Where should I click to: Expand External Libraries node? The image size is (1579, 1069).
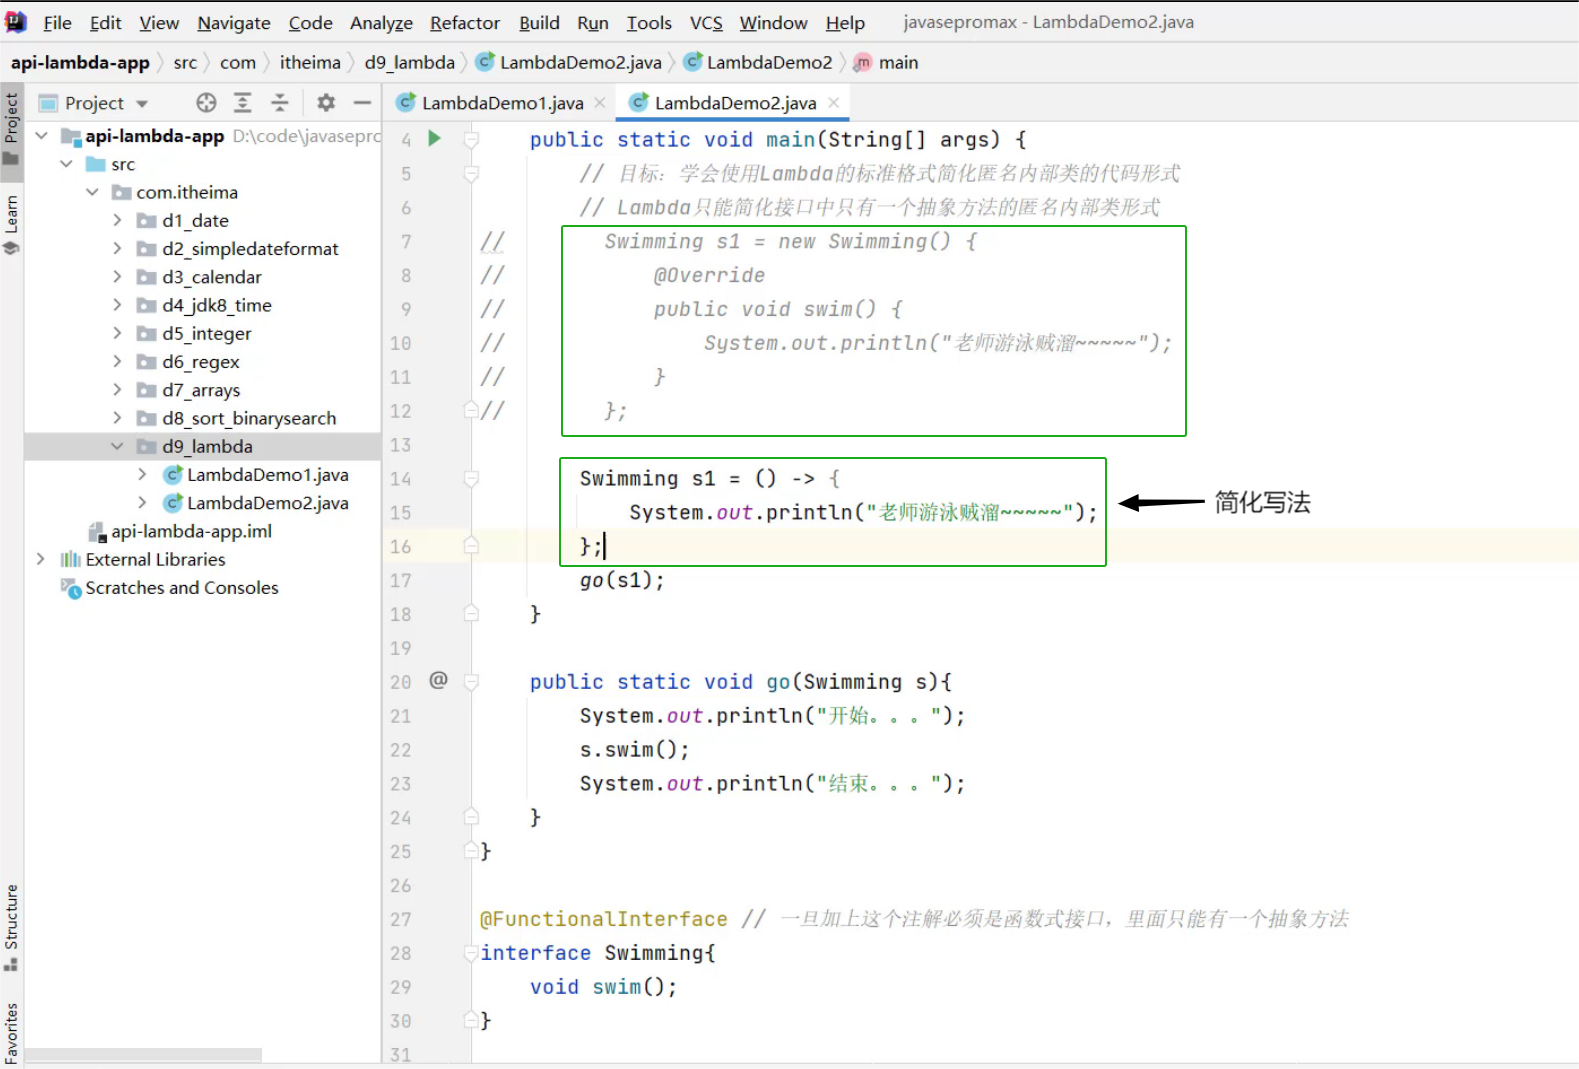(41, 559)
